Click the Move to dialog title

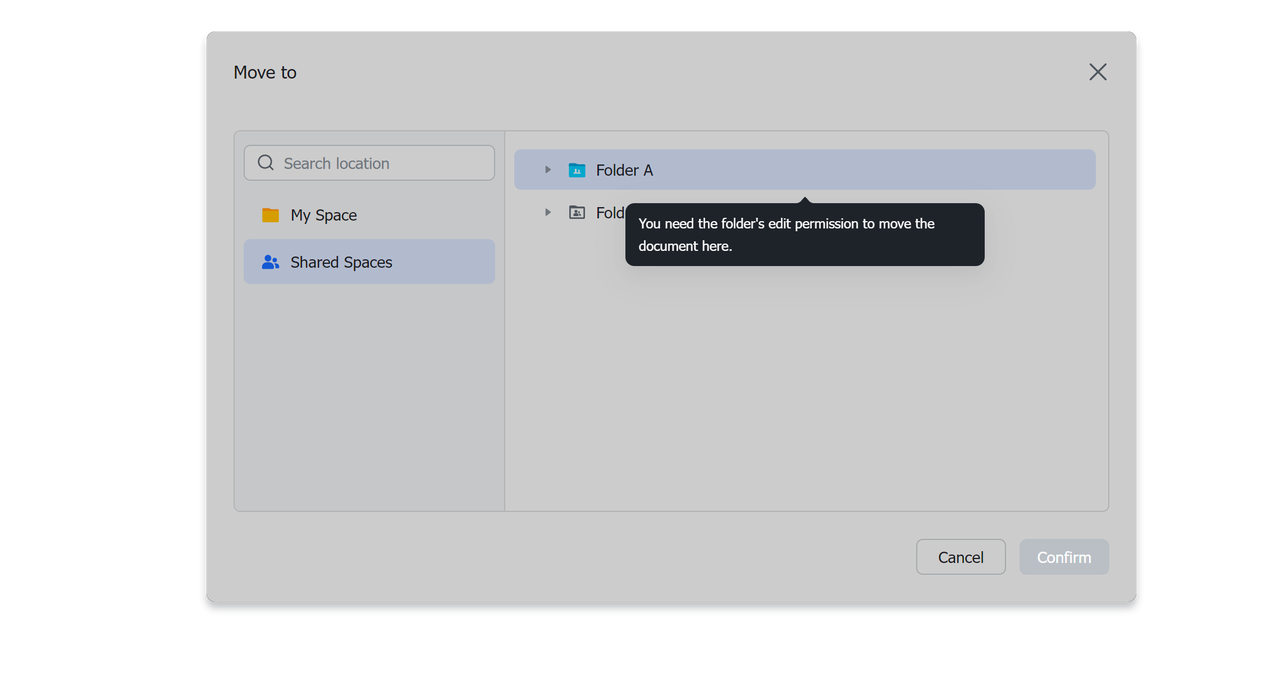click(x=265, y=72)
